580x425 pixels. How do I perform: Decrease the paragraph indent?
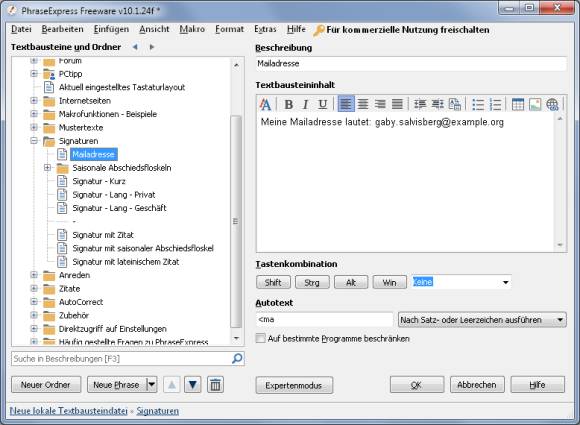pyautogui.click(x=437, y=104)
